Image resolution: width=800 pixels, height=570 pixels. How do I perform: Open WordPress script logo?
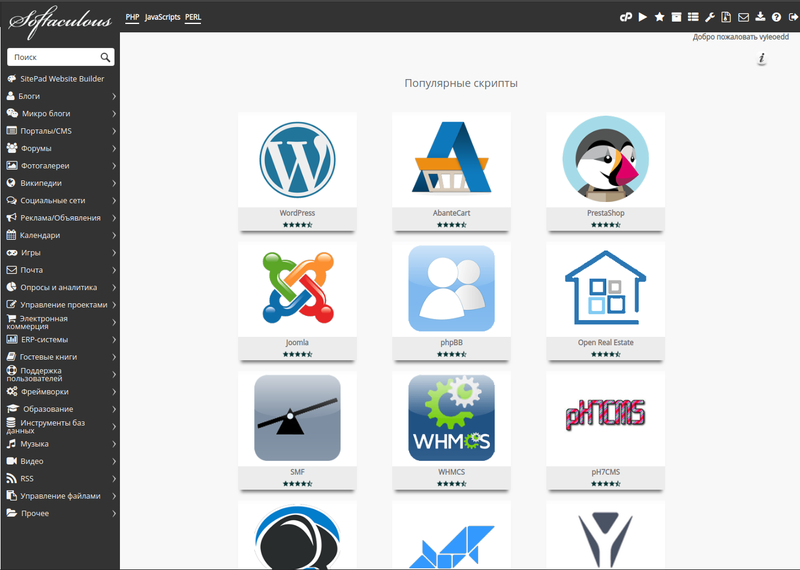coord(297,160)
